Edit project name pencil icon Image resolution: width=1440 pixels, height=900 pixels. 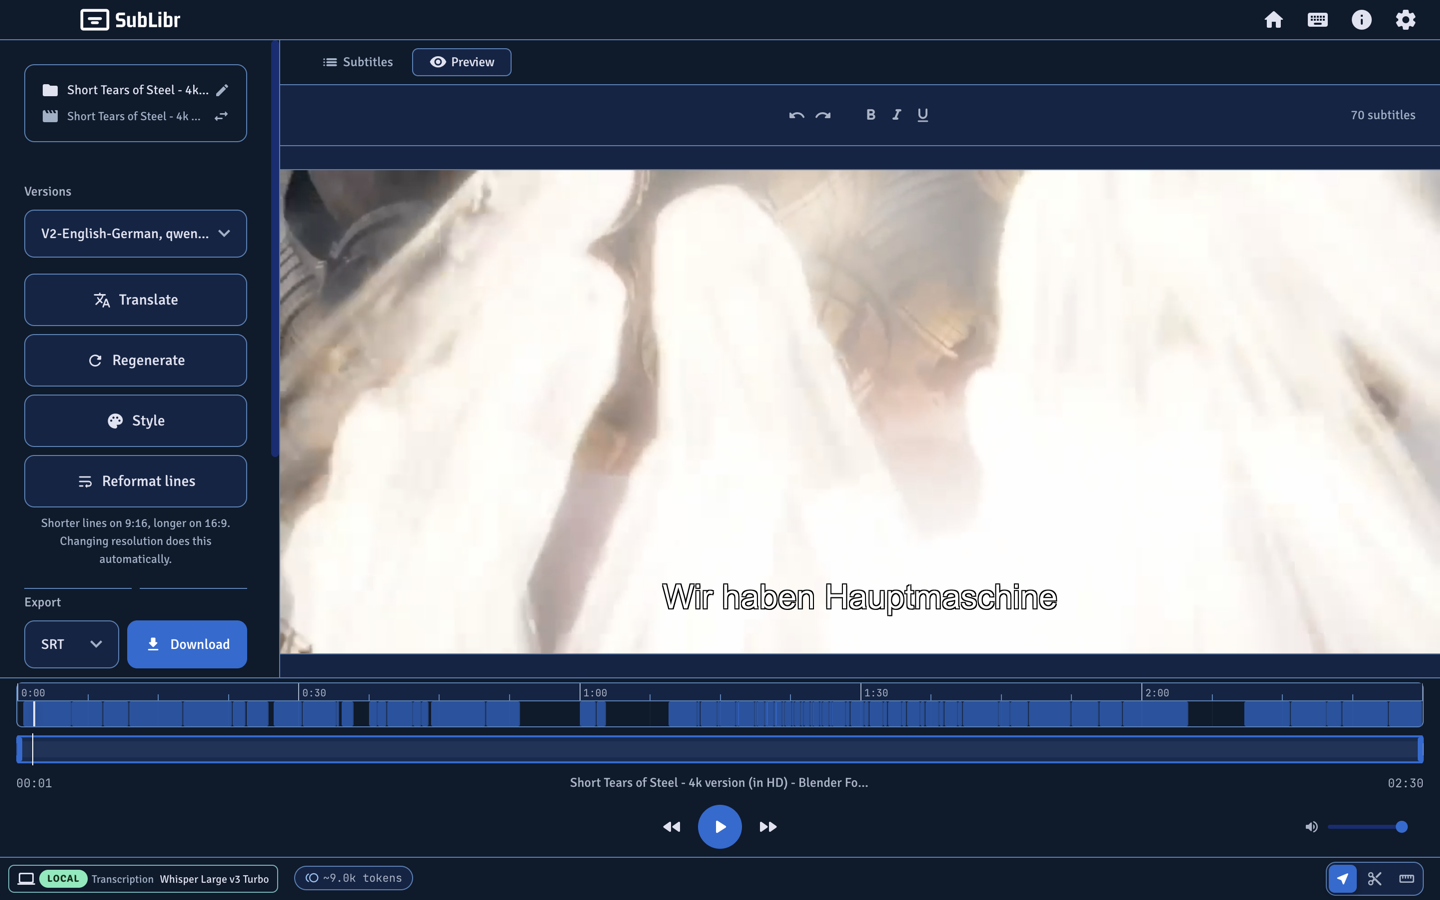click(222, 90)
